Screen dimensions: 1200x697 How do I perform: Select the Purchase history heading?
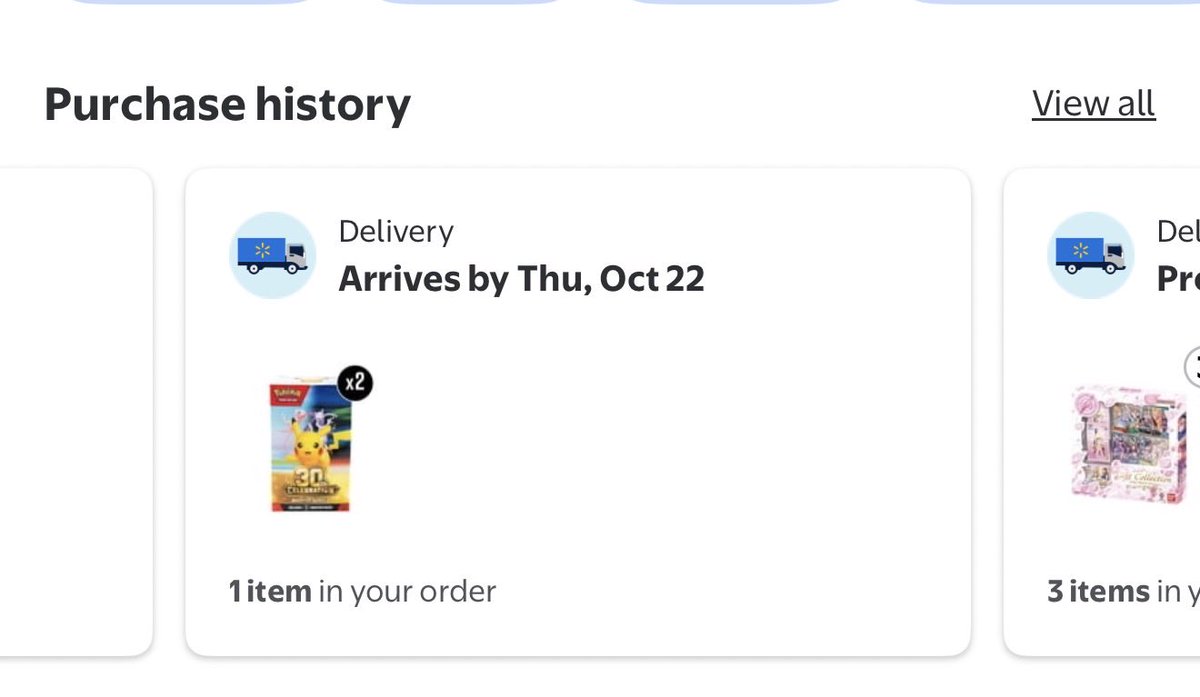[x=227, y=104]
